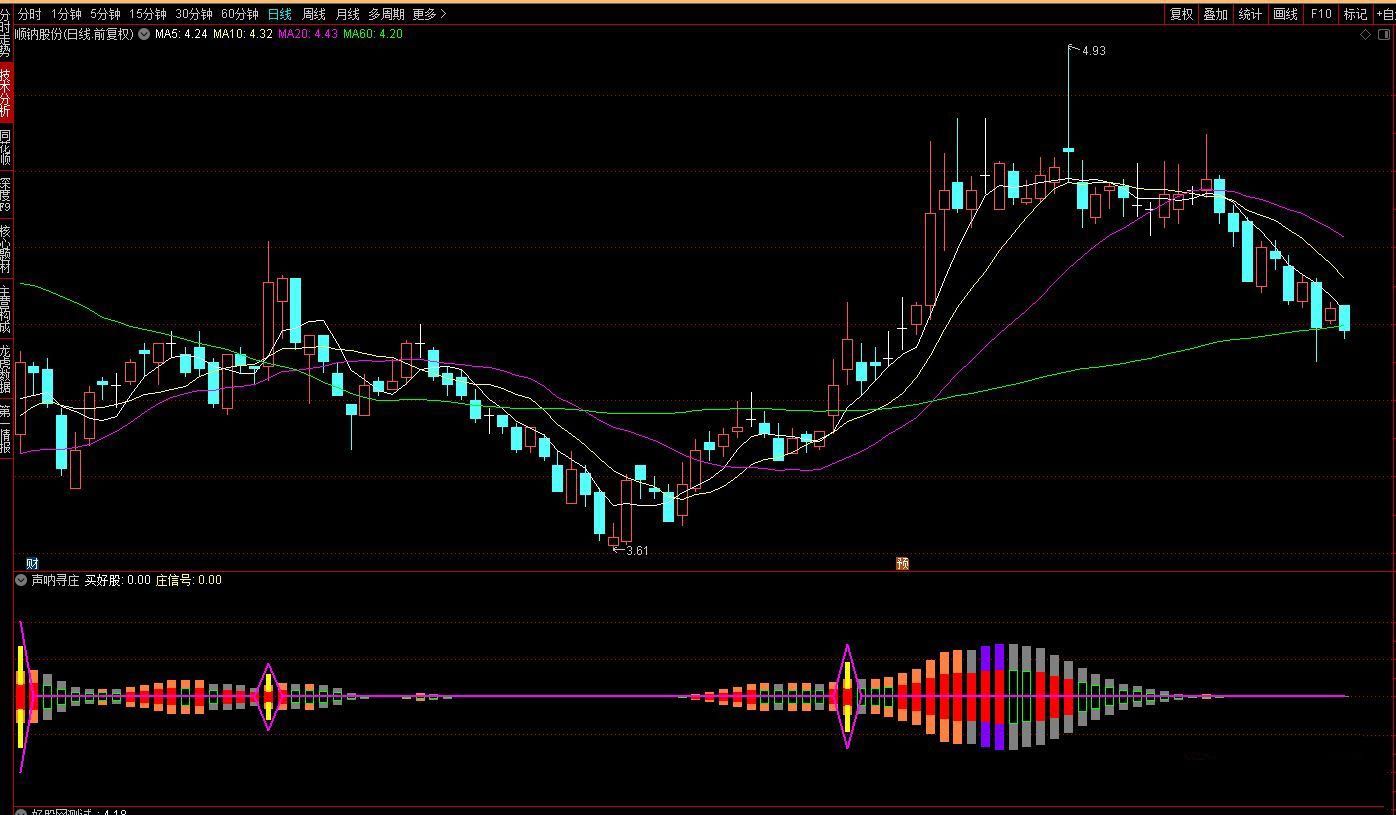Open the F10 company info
Image resolution: width=1396 pixels, height=815 pixels.
point(1321,14)
